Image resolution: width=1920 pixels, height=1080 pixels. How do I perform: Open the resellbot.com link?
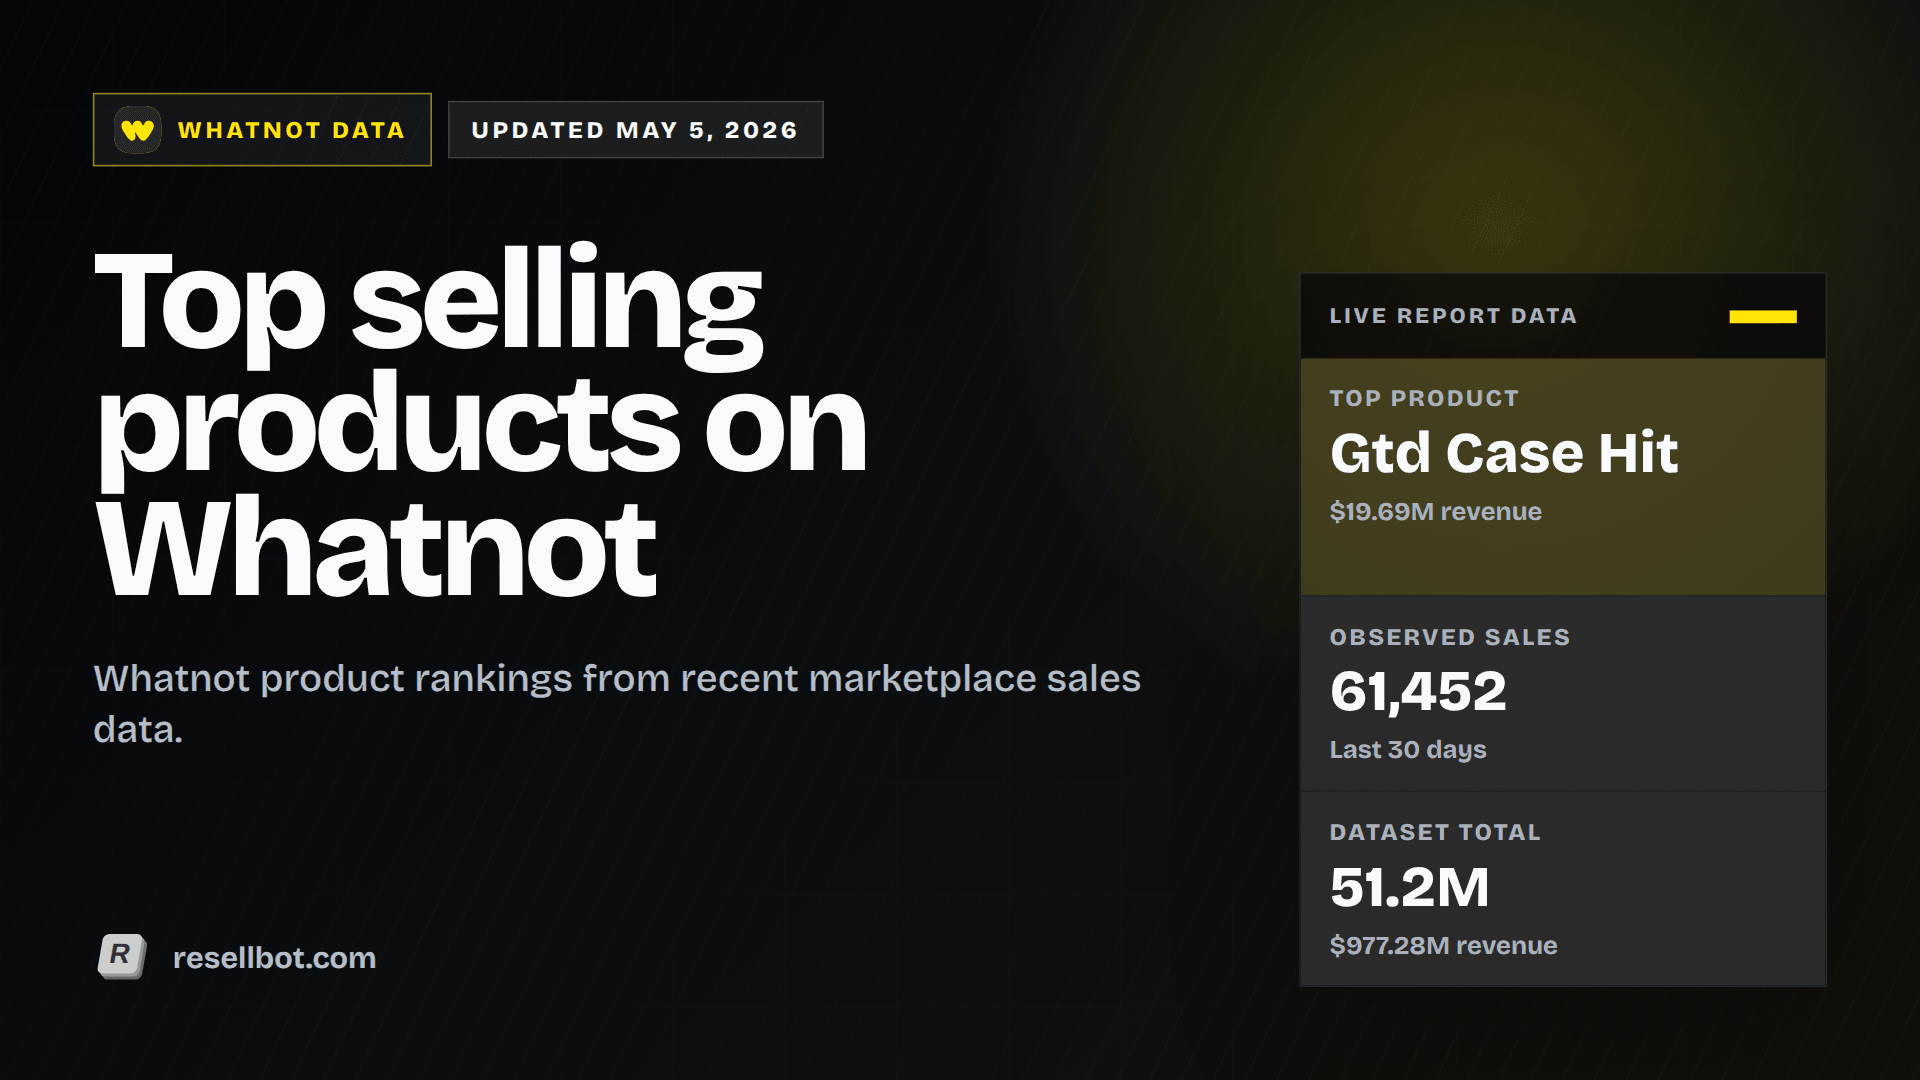coord(274,958)
